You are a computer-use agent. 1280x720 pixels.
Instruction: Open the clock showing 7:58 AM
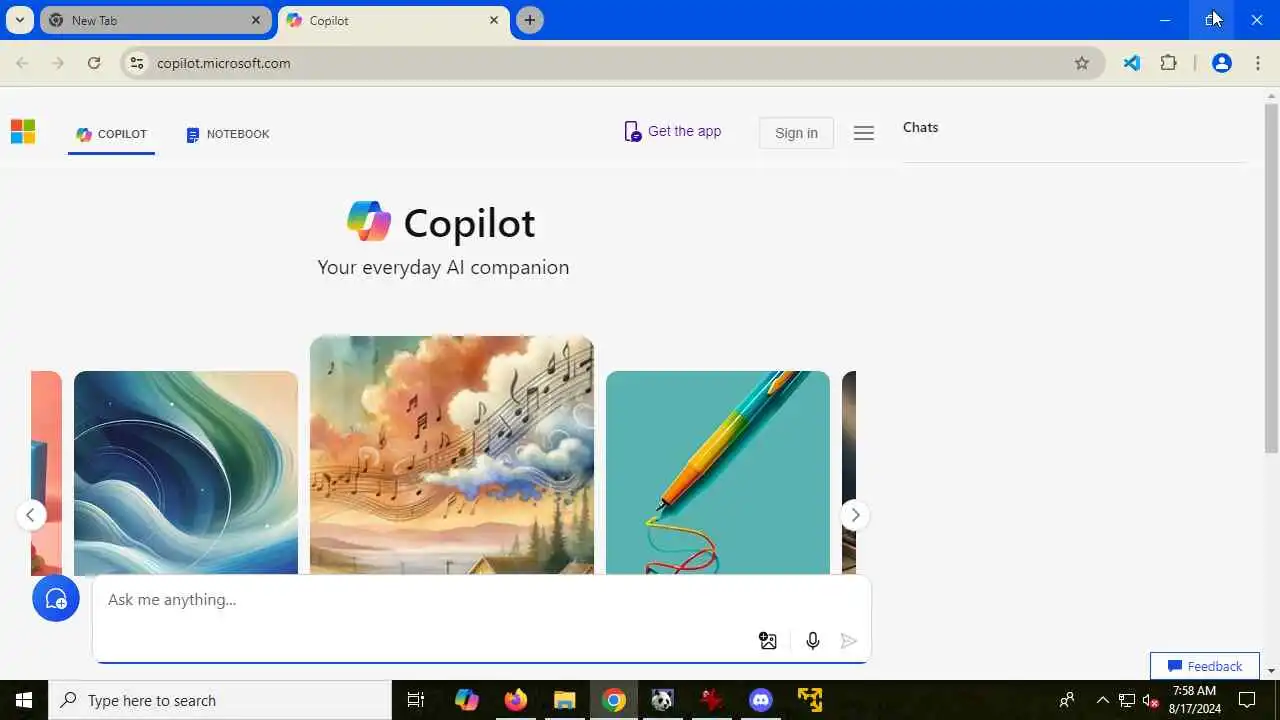click(x=1195, y=700)
